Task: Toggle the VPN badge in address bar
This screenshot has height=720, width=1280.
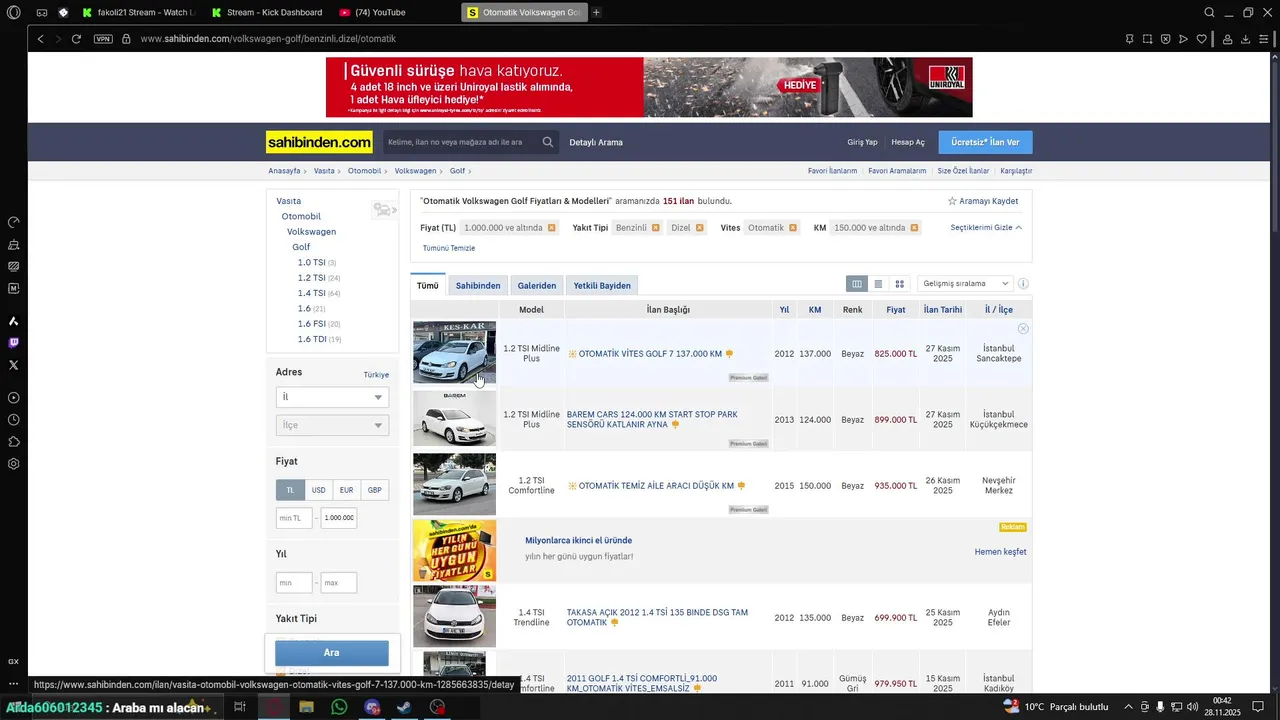Action: tap(103, 39)
